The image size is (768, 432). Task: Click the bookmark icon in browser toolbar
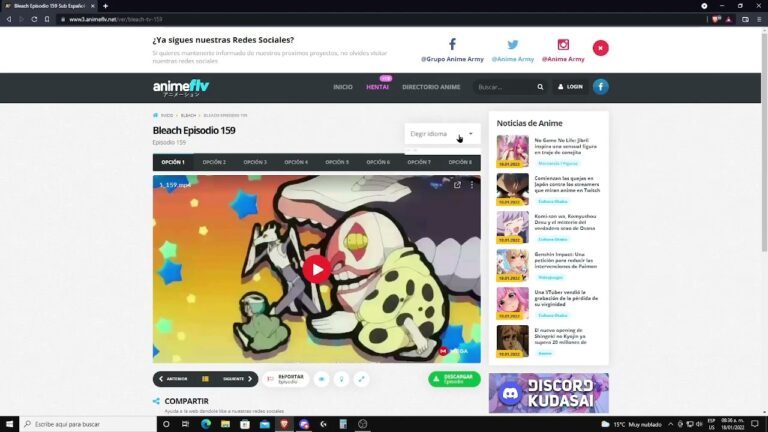pyautogui.click(x=47, y=20)
